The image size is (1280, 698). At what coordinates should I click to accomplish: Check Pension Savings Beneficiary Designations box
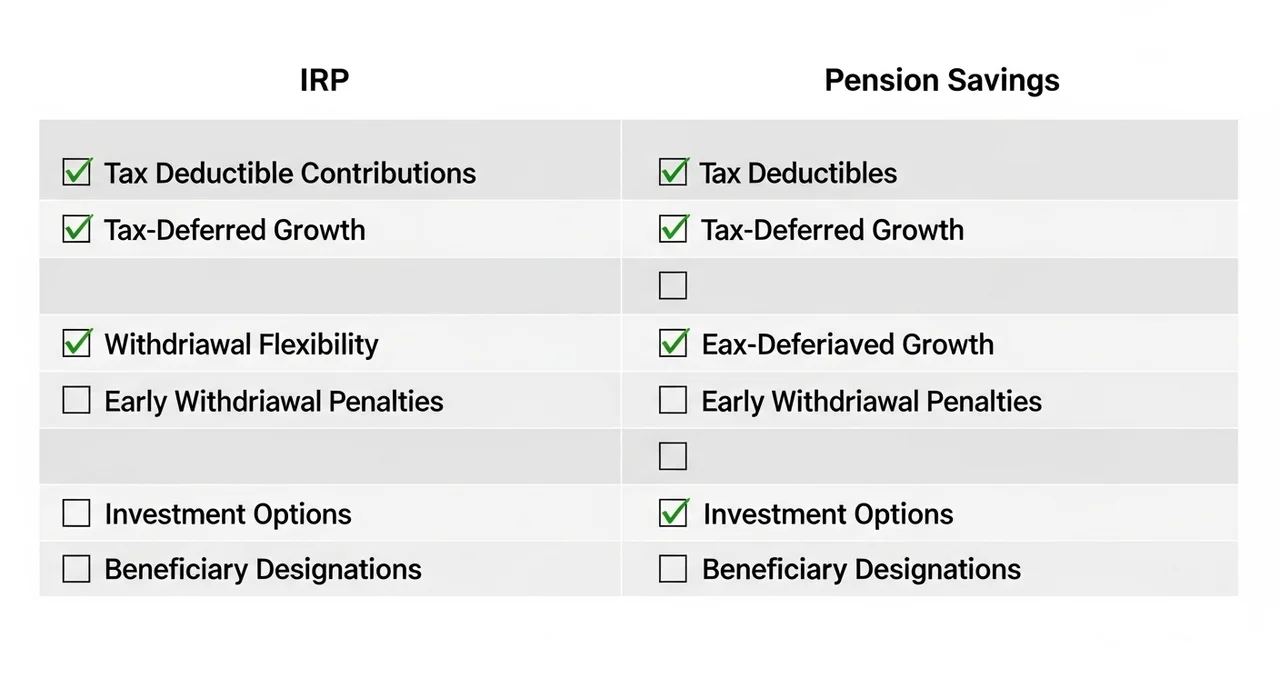[x=673, y=569]
